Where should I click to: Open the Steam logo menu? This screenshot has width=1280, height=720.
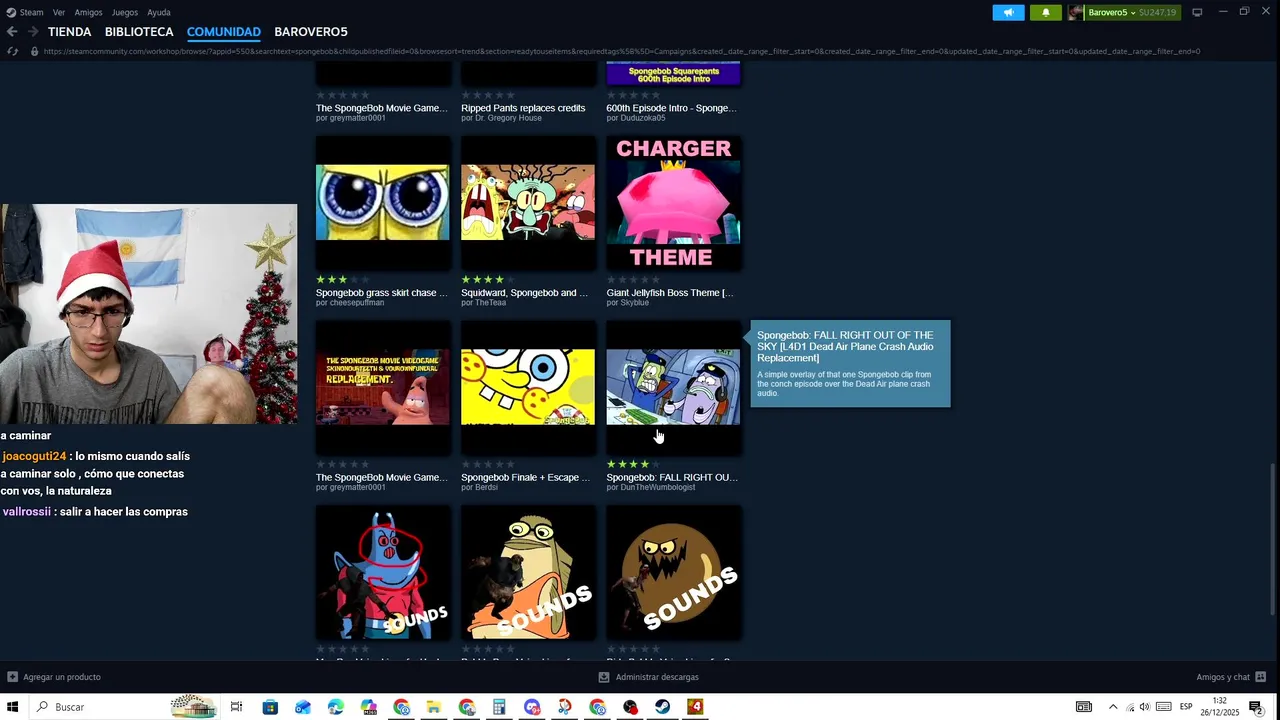pos(25,12)
